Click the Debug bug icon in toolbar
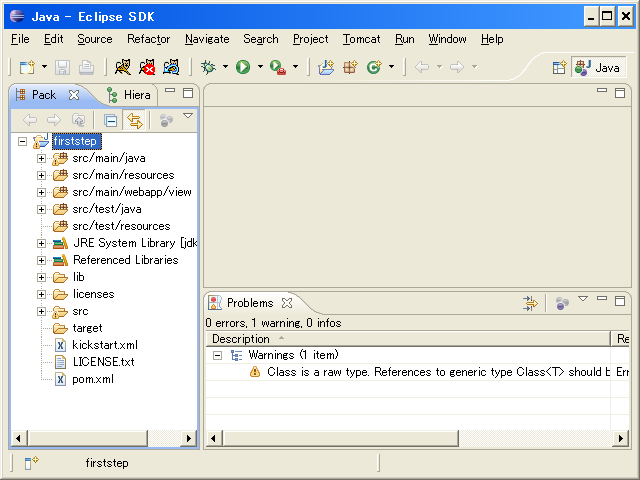The height and width of the screenshot is (480, 640). [208, 67]
